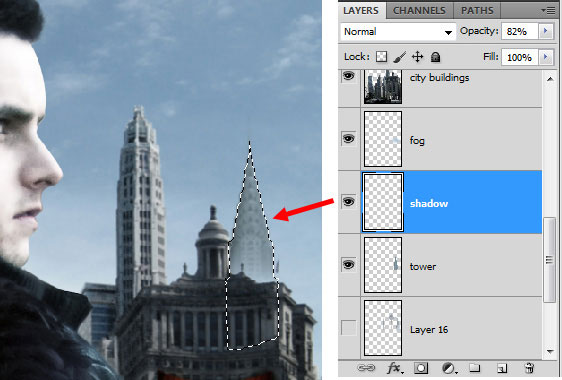Select the layer named tower

(423, 267)
